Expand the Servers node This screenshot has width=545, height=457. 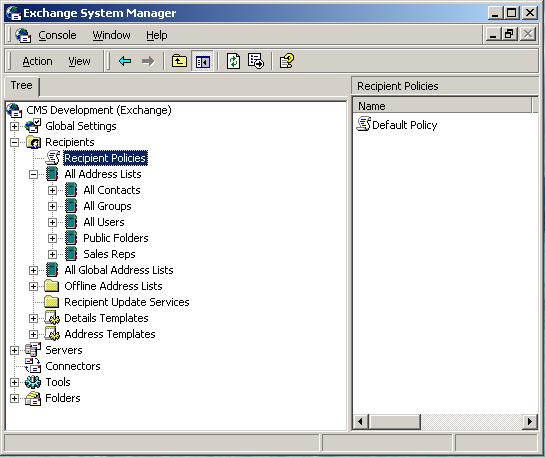(14, 350)
